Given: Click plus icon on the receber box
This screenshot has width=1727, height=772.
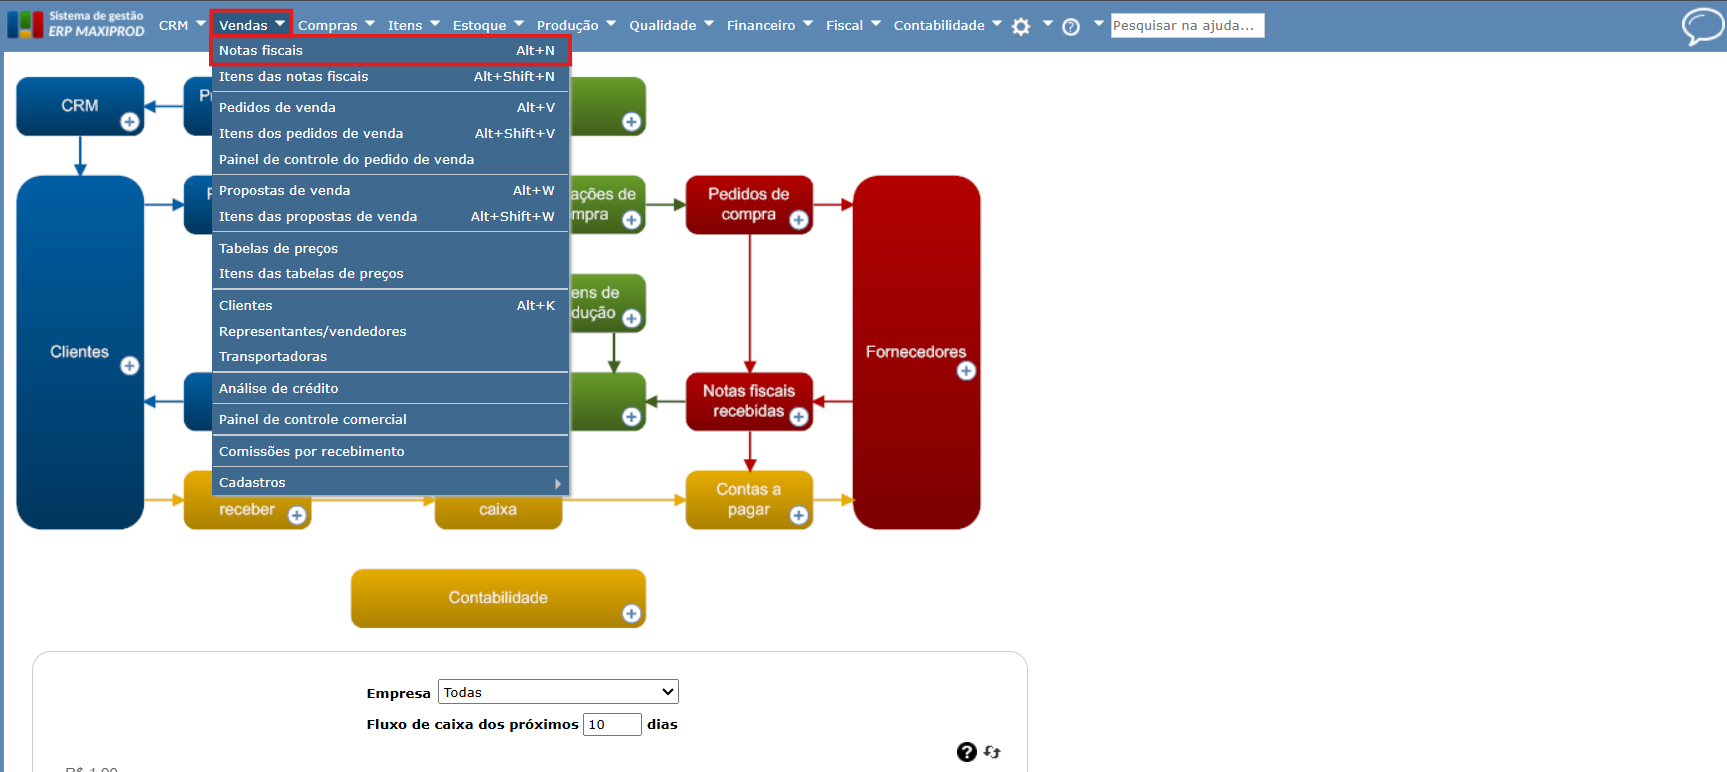Looking at the screenshot, I should pyautogui.click(x=297, y=515).
